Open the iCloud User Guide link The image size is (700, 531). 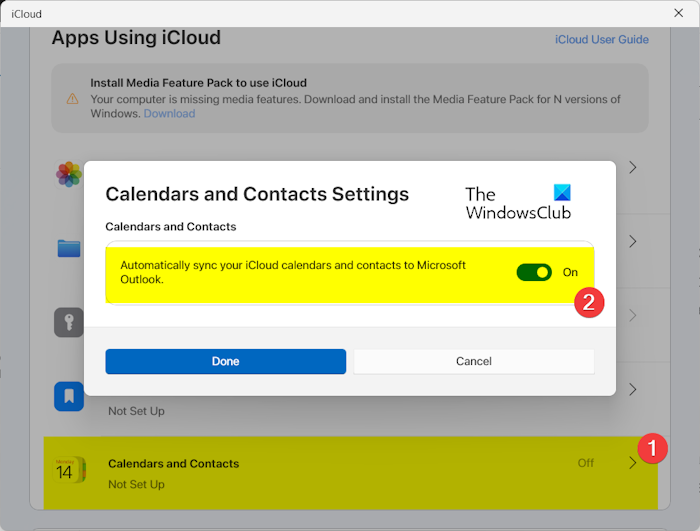coord(601,40)
